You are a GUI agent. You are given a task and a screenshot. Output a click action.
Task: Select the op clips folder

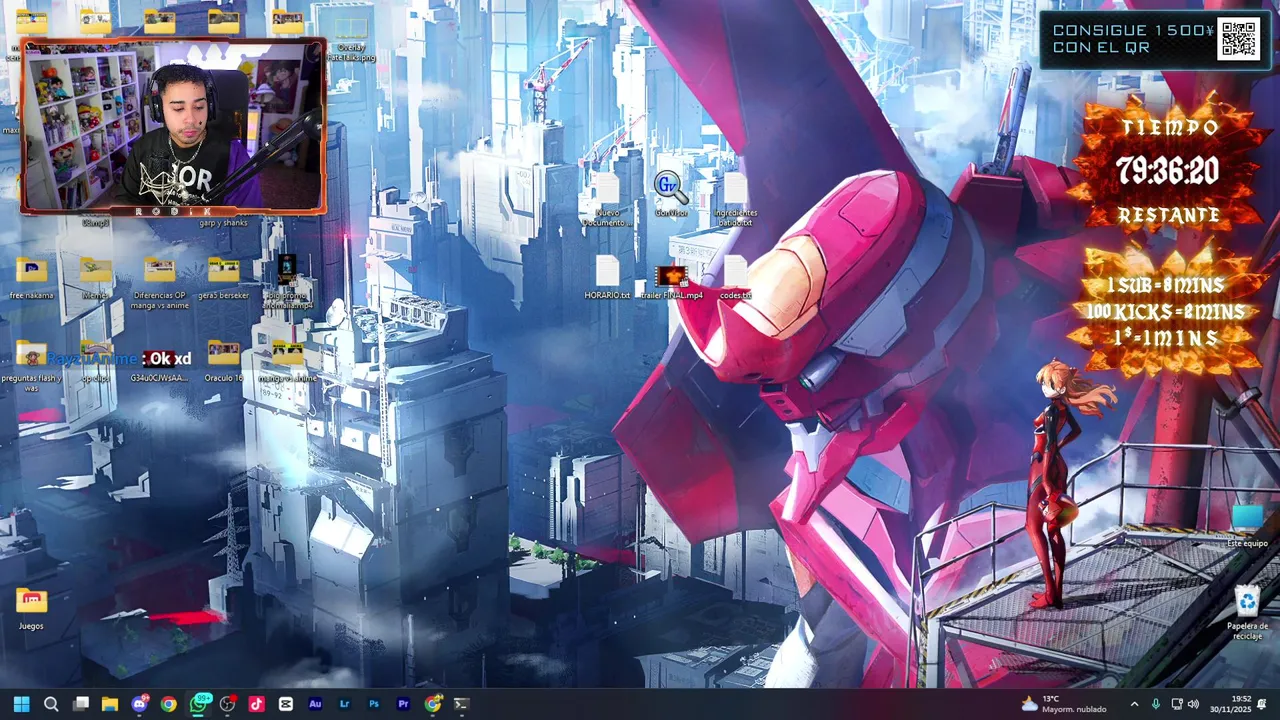(95, 361)
